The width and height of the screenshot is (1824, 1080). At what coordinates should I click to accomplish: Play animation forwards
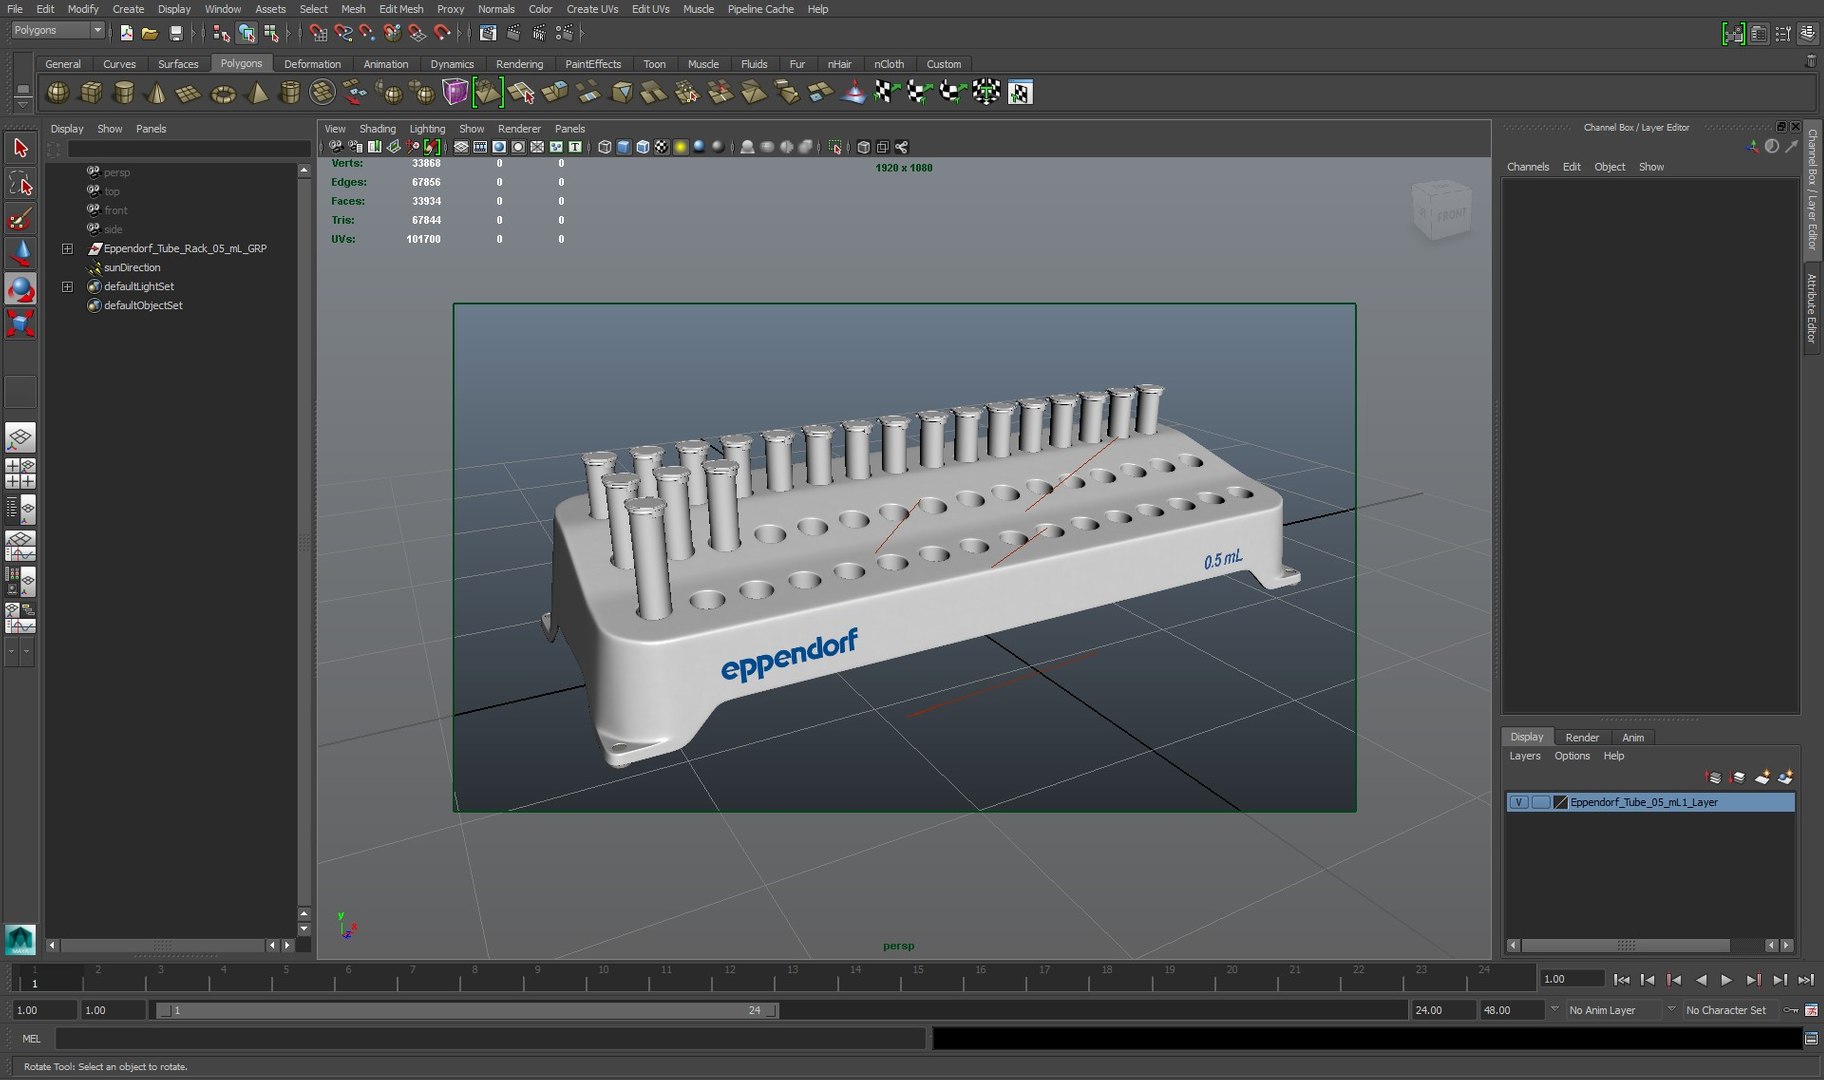1727,981
